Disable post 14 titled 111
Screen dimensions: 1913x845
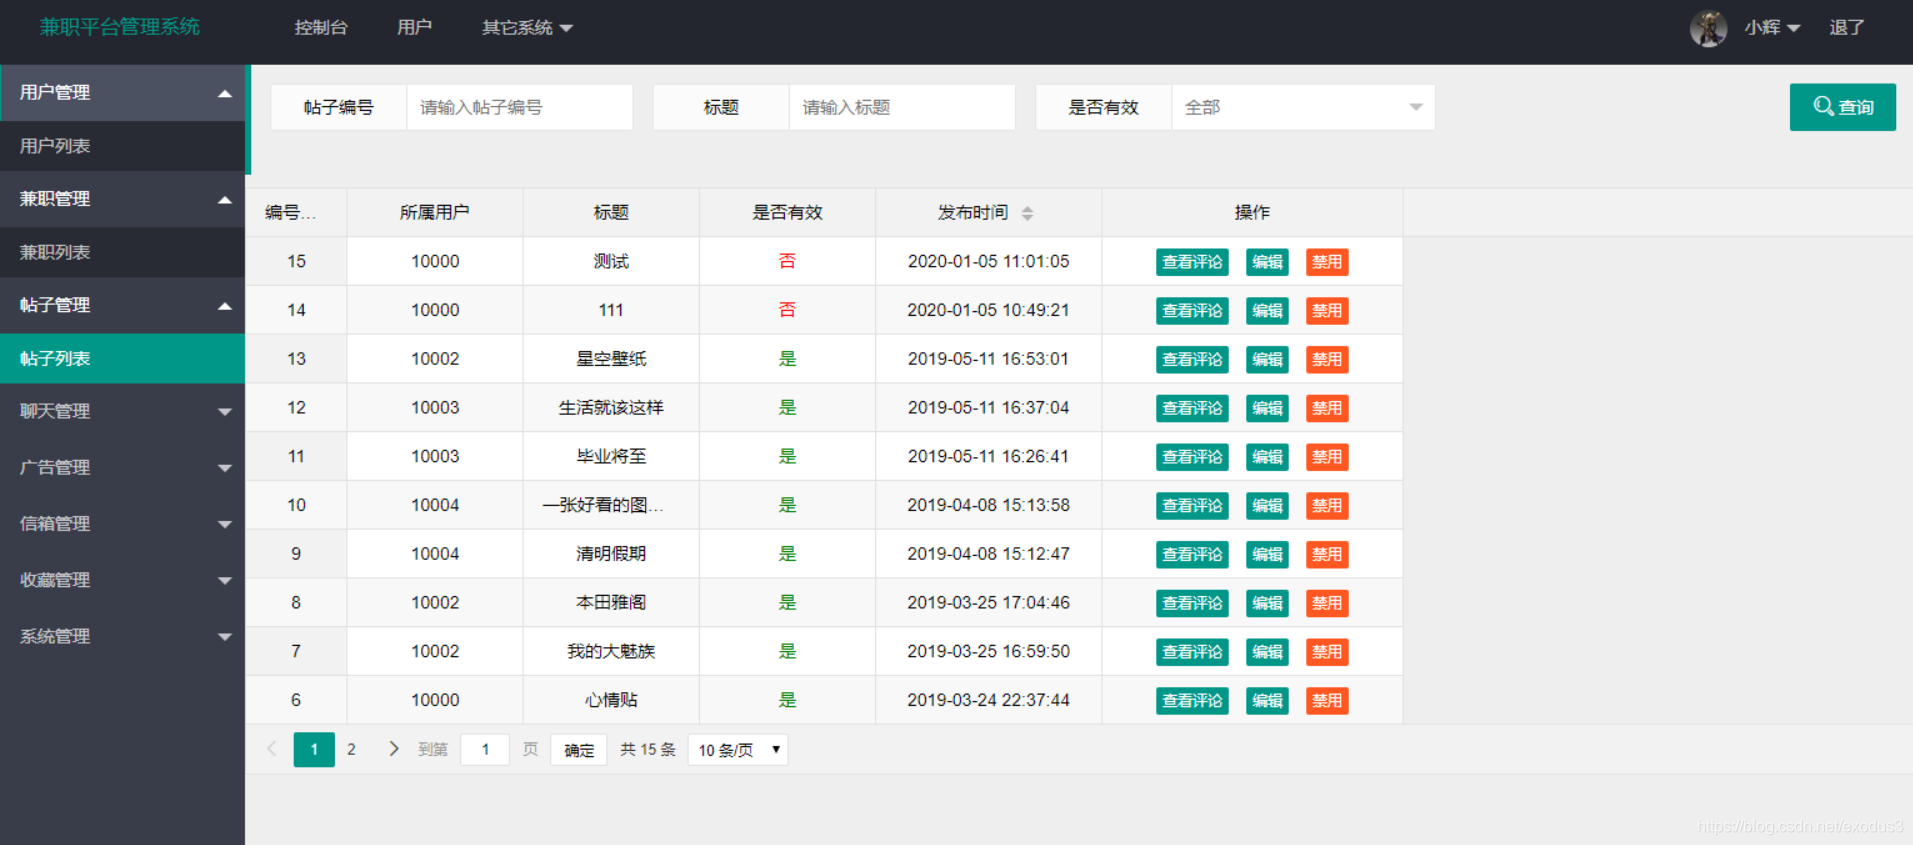[x=1327, y=311]
